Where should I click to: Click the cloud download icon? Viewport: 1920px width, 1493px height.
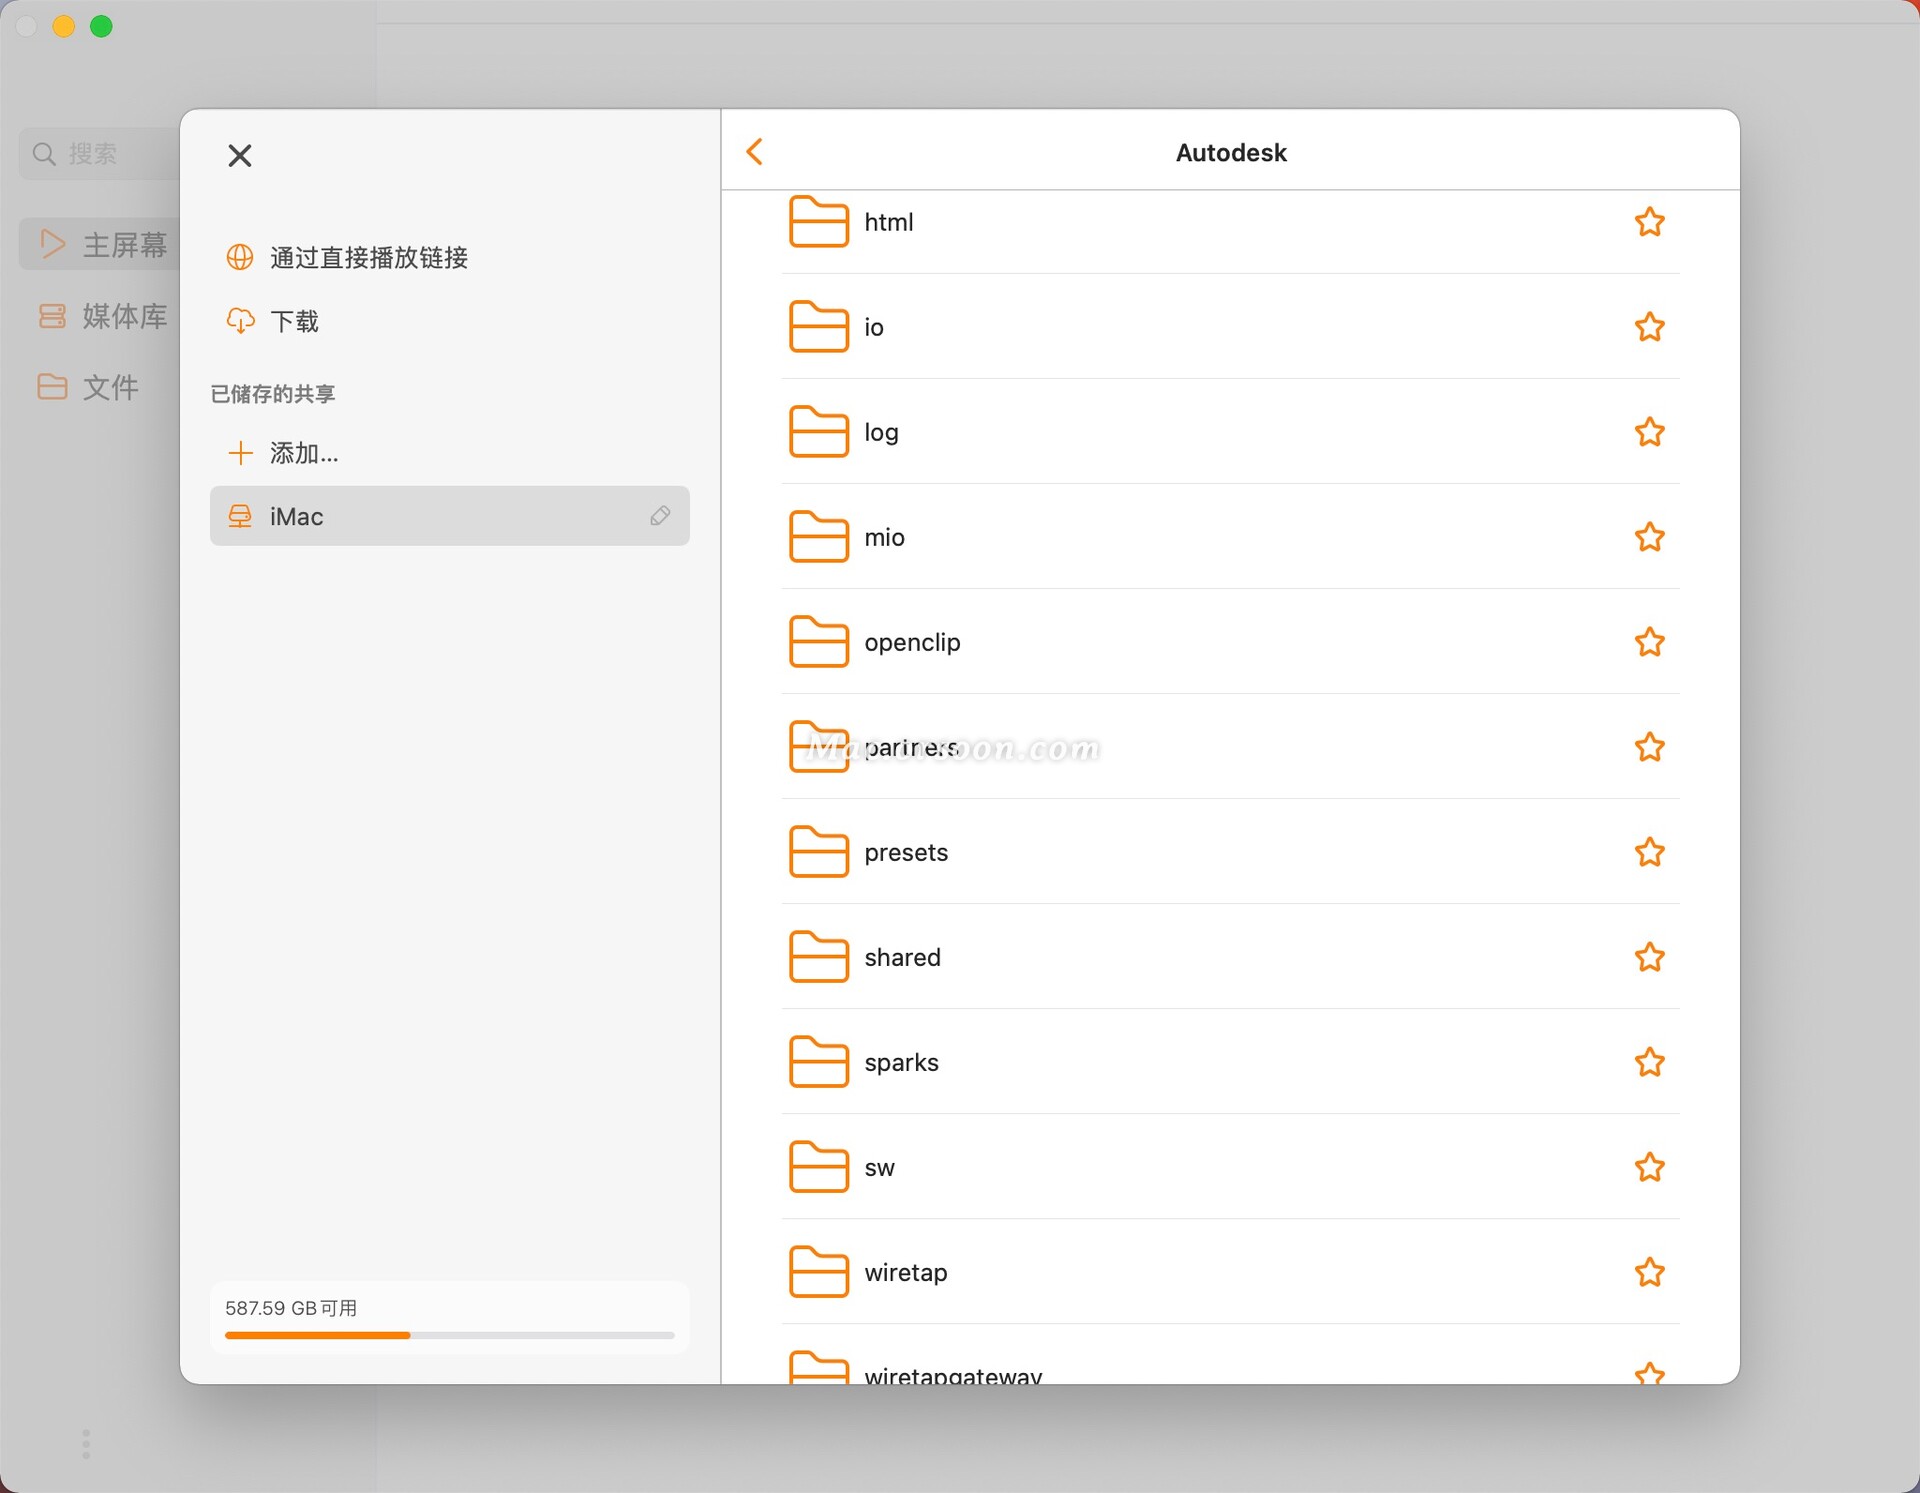pyautogui.click(x=240, y=321)
